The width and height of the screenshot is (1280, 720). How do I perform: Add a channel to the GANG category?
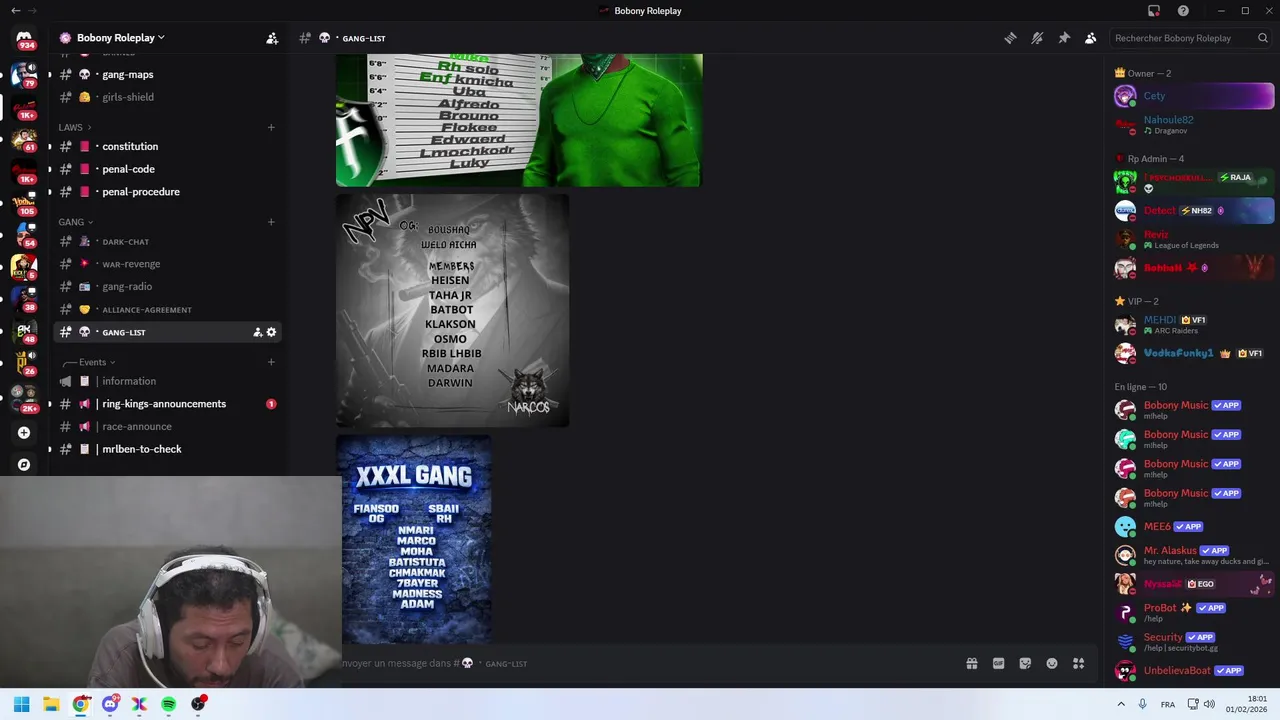point(271,222)
